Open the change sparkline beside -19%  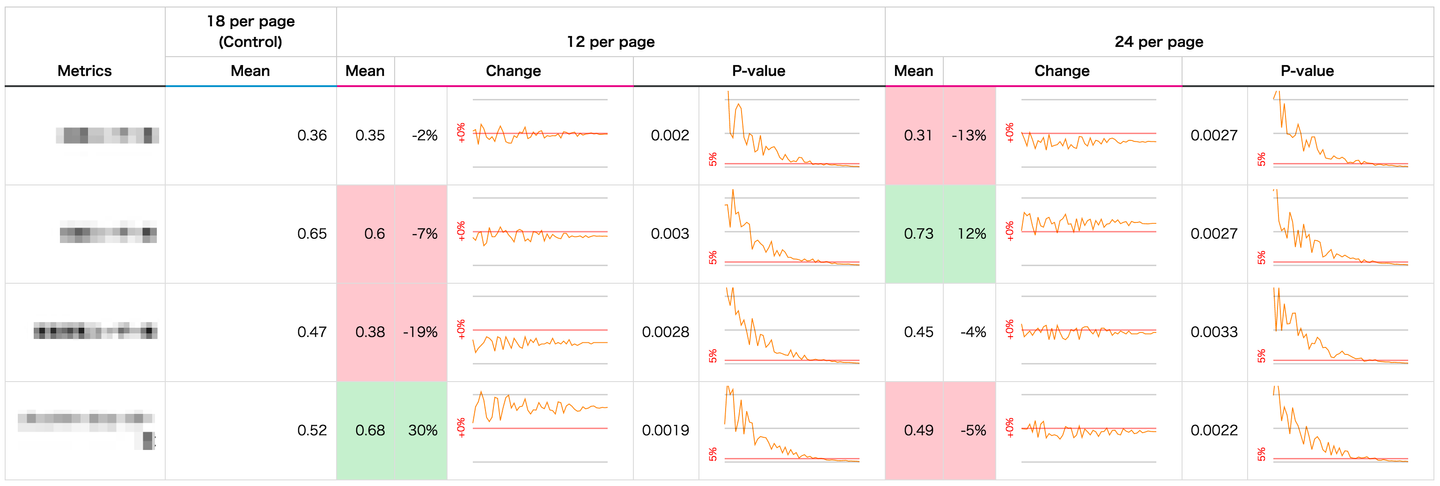[x=540, y=332]
